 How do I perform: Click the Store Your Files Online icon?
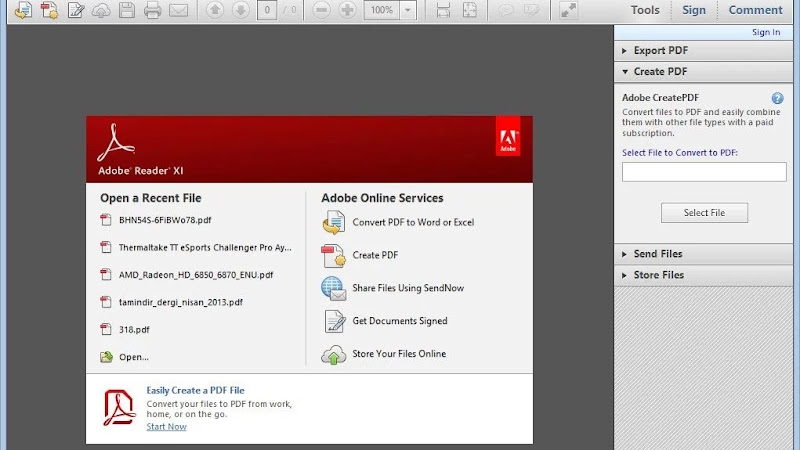click(x=333, y=354)
